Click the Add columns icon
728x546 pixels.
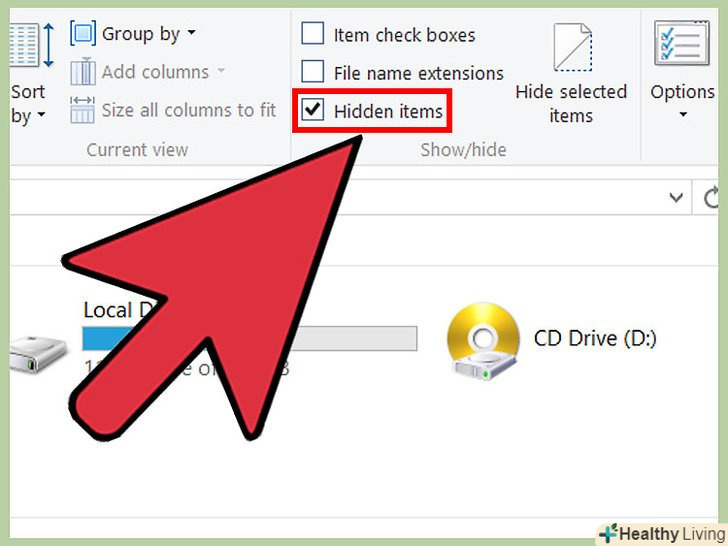[x=83, y=72]
